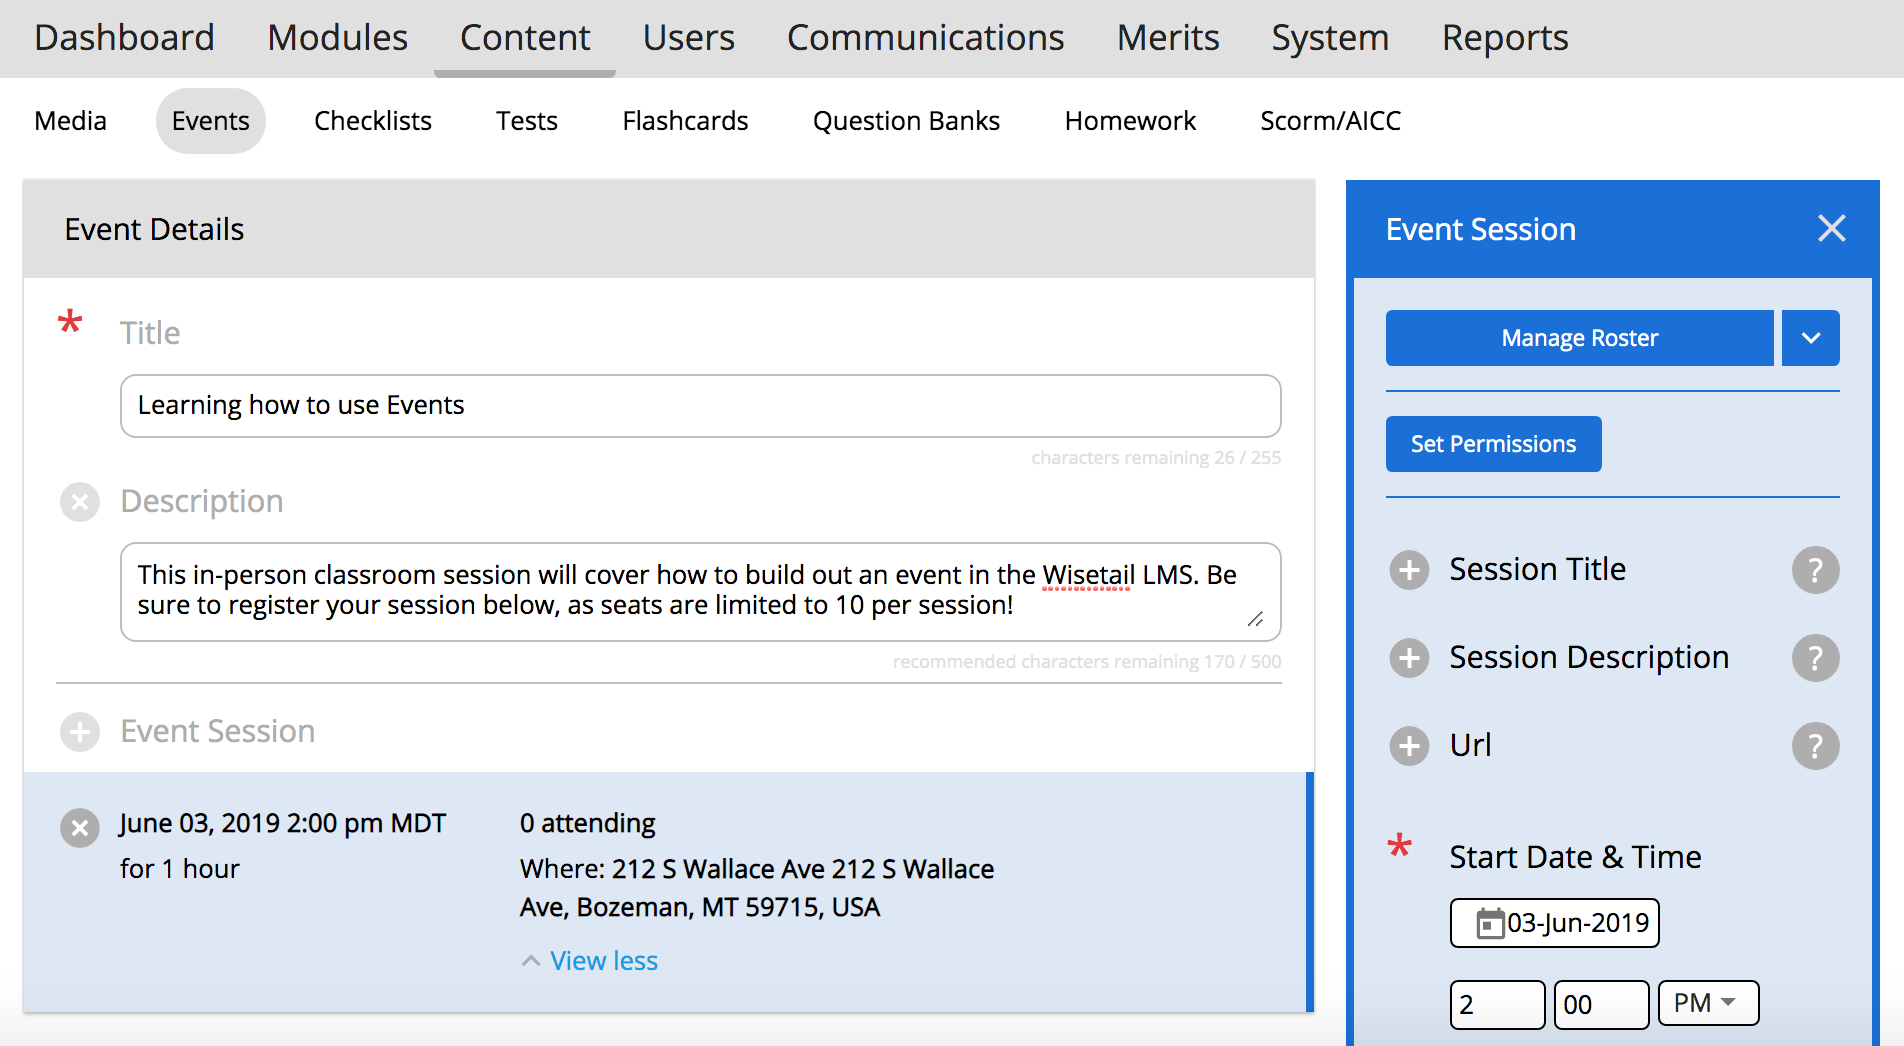Switch to the Tests tab

[x=527, y=121]
